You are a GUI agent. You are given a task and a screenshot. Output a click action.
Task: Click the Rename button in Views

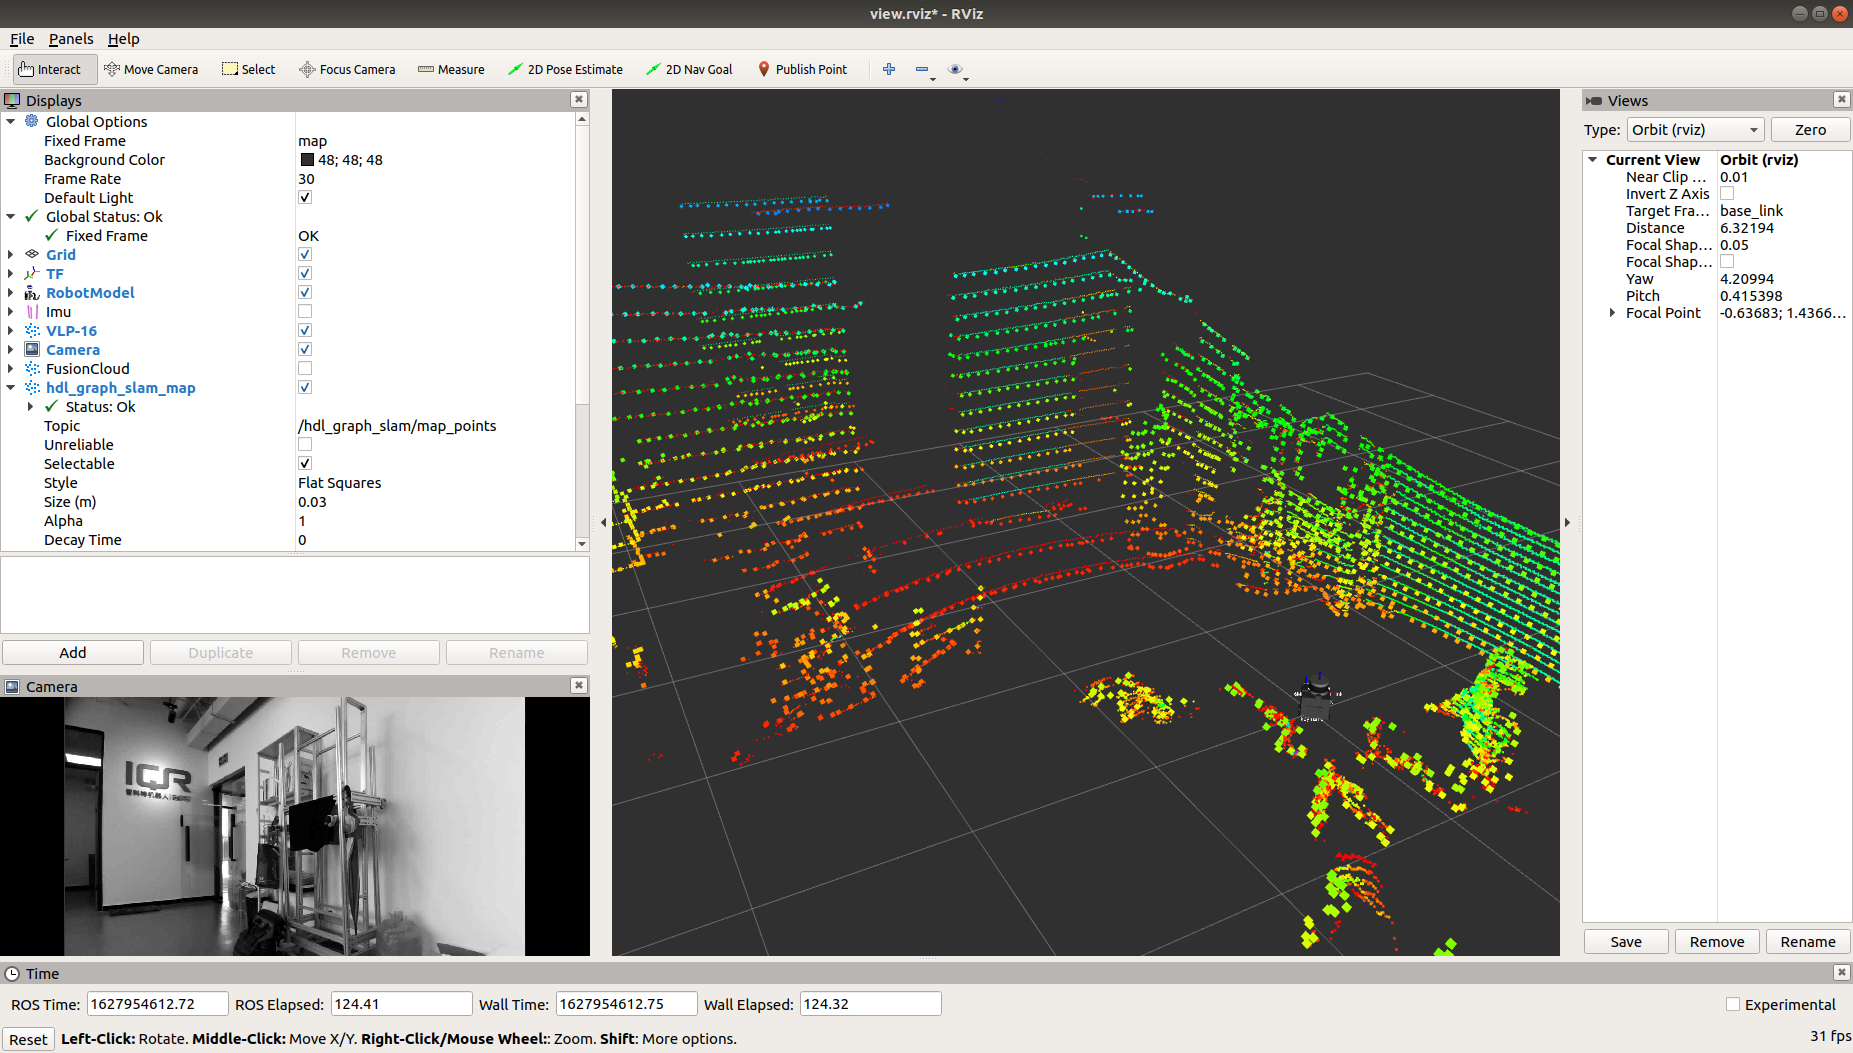[x=1808, y=941]
